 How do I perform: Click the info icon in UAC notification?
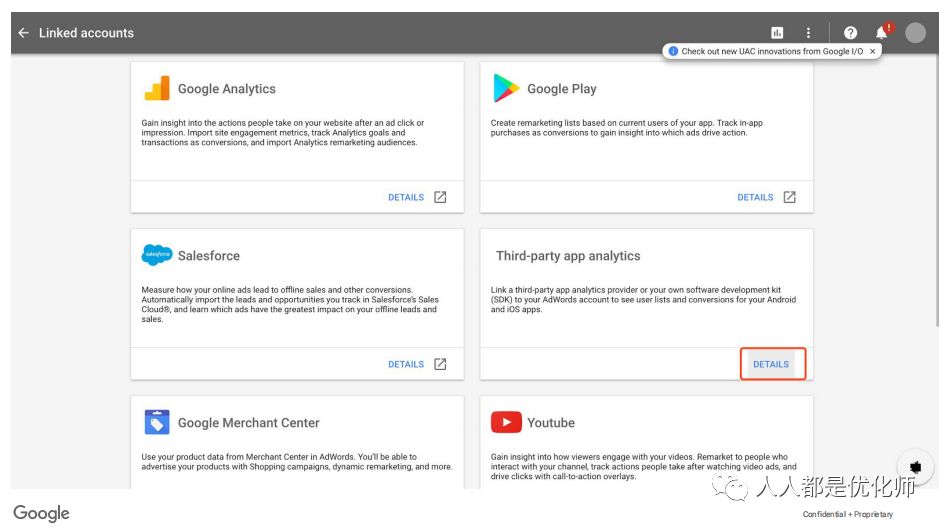click(x=673, y=51)
